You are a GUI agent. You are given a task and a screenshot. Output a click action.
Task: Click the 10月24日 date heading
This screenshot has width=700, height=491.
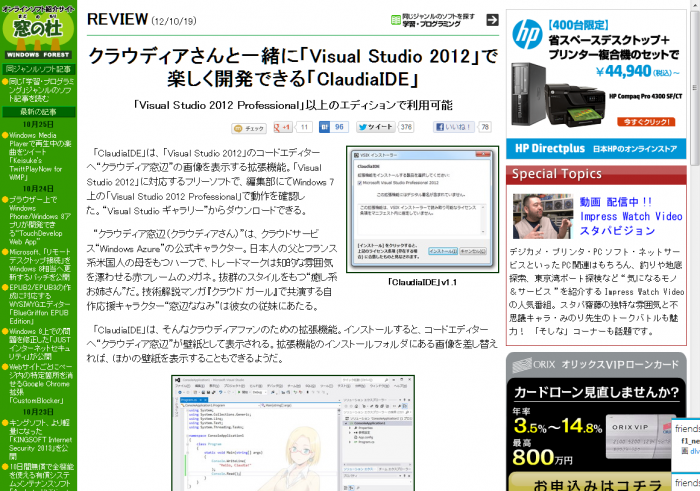[38, 189]
